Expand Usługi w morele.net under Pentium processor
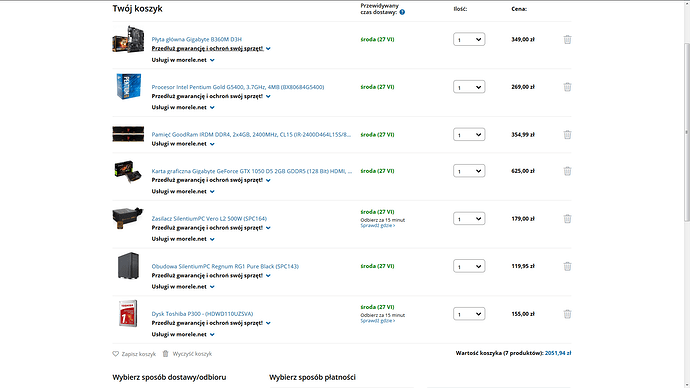The height and width of the screenshot is (388, 690). pyautogui.click(x=183, y=107)
